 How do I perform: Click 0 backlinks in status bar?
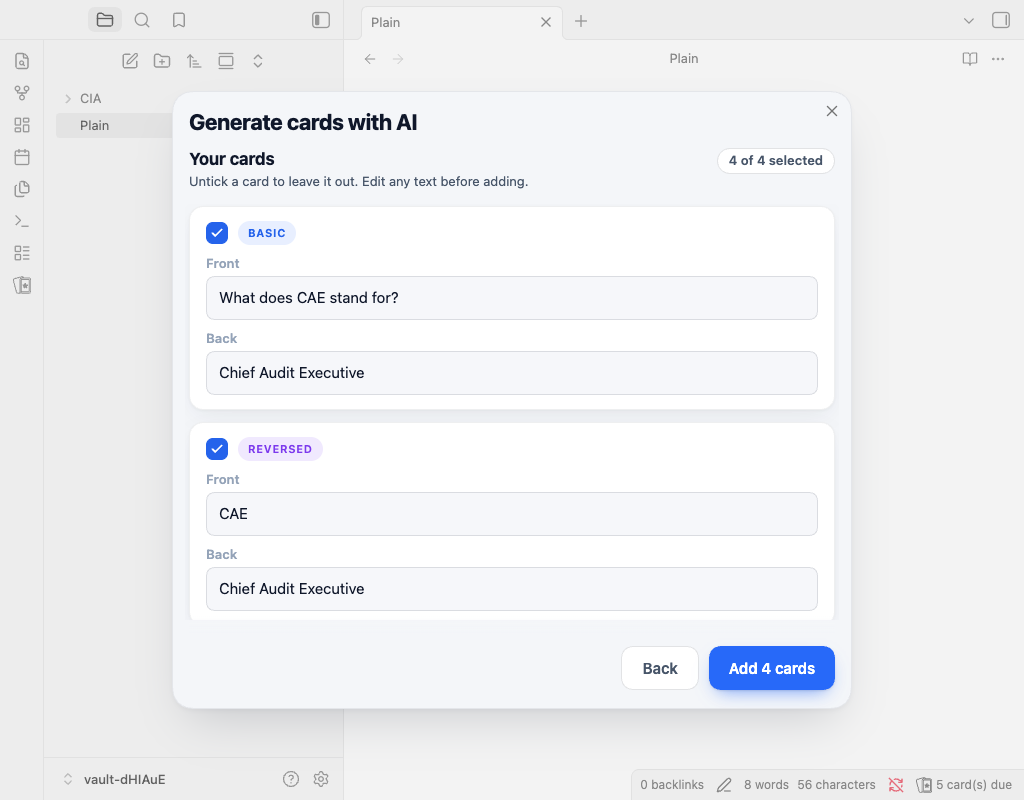672,784
